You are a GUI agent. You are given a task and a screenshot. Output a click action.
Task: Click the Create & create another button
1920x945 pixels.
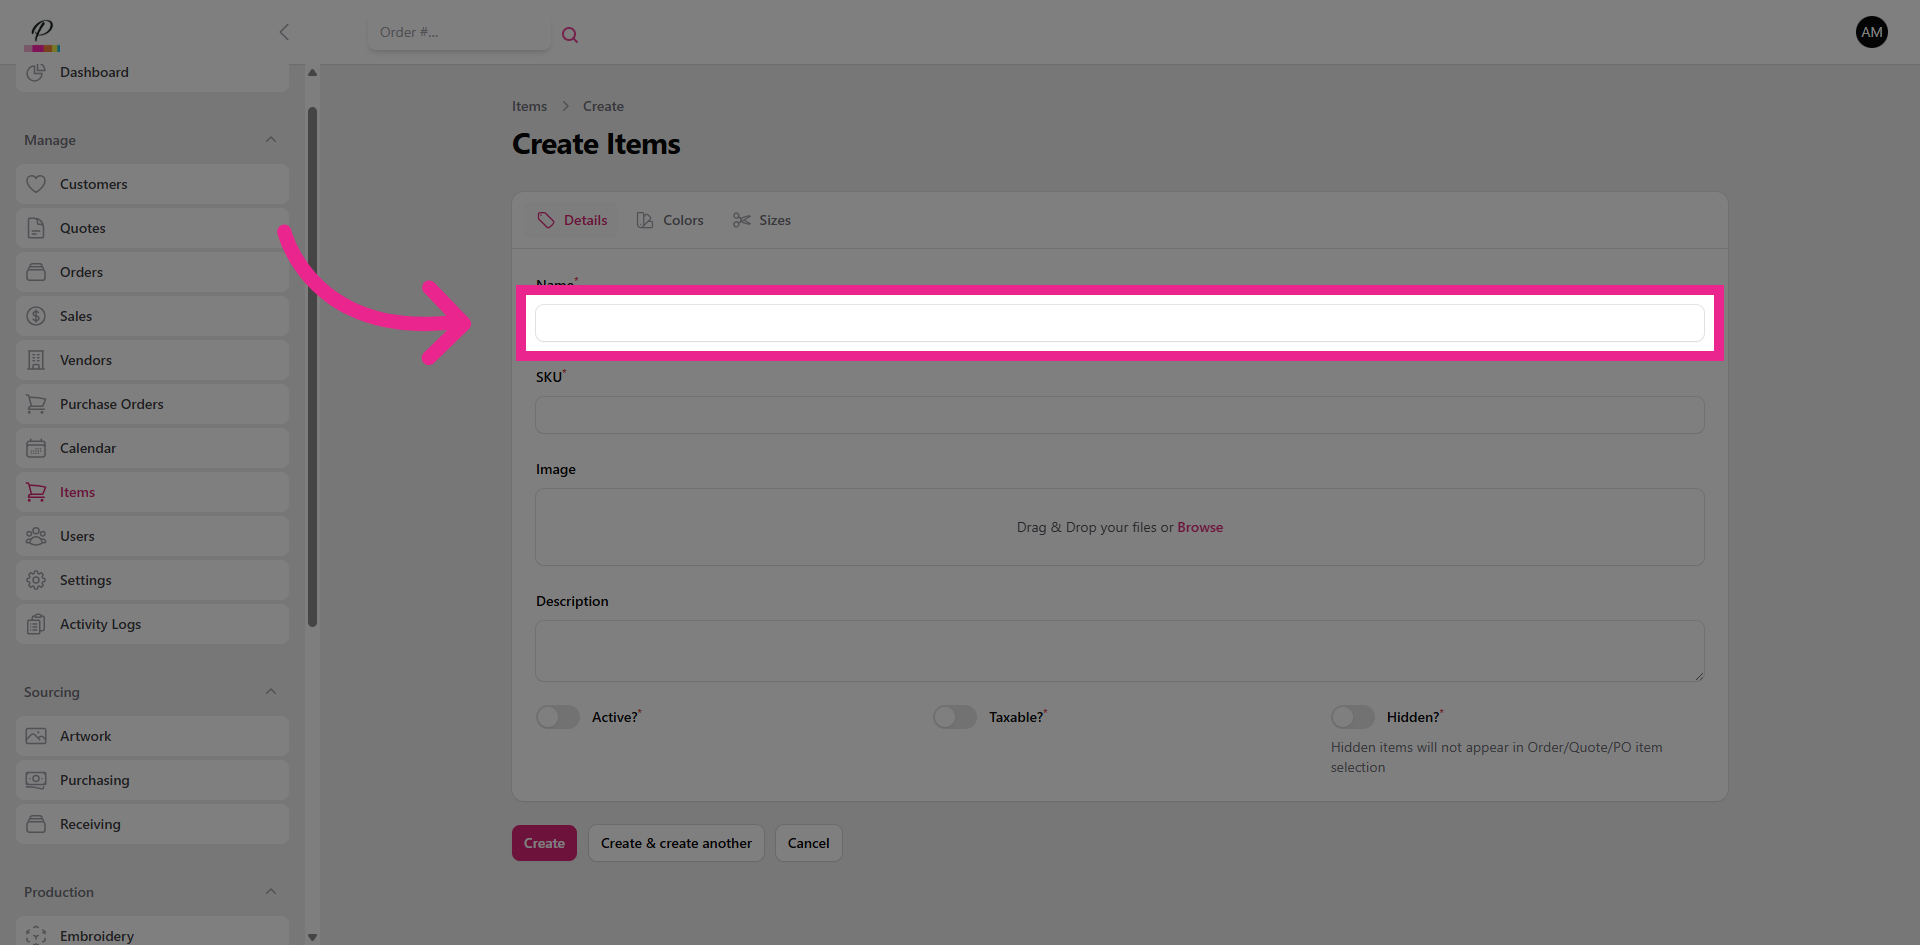click(676, 843)
